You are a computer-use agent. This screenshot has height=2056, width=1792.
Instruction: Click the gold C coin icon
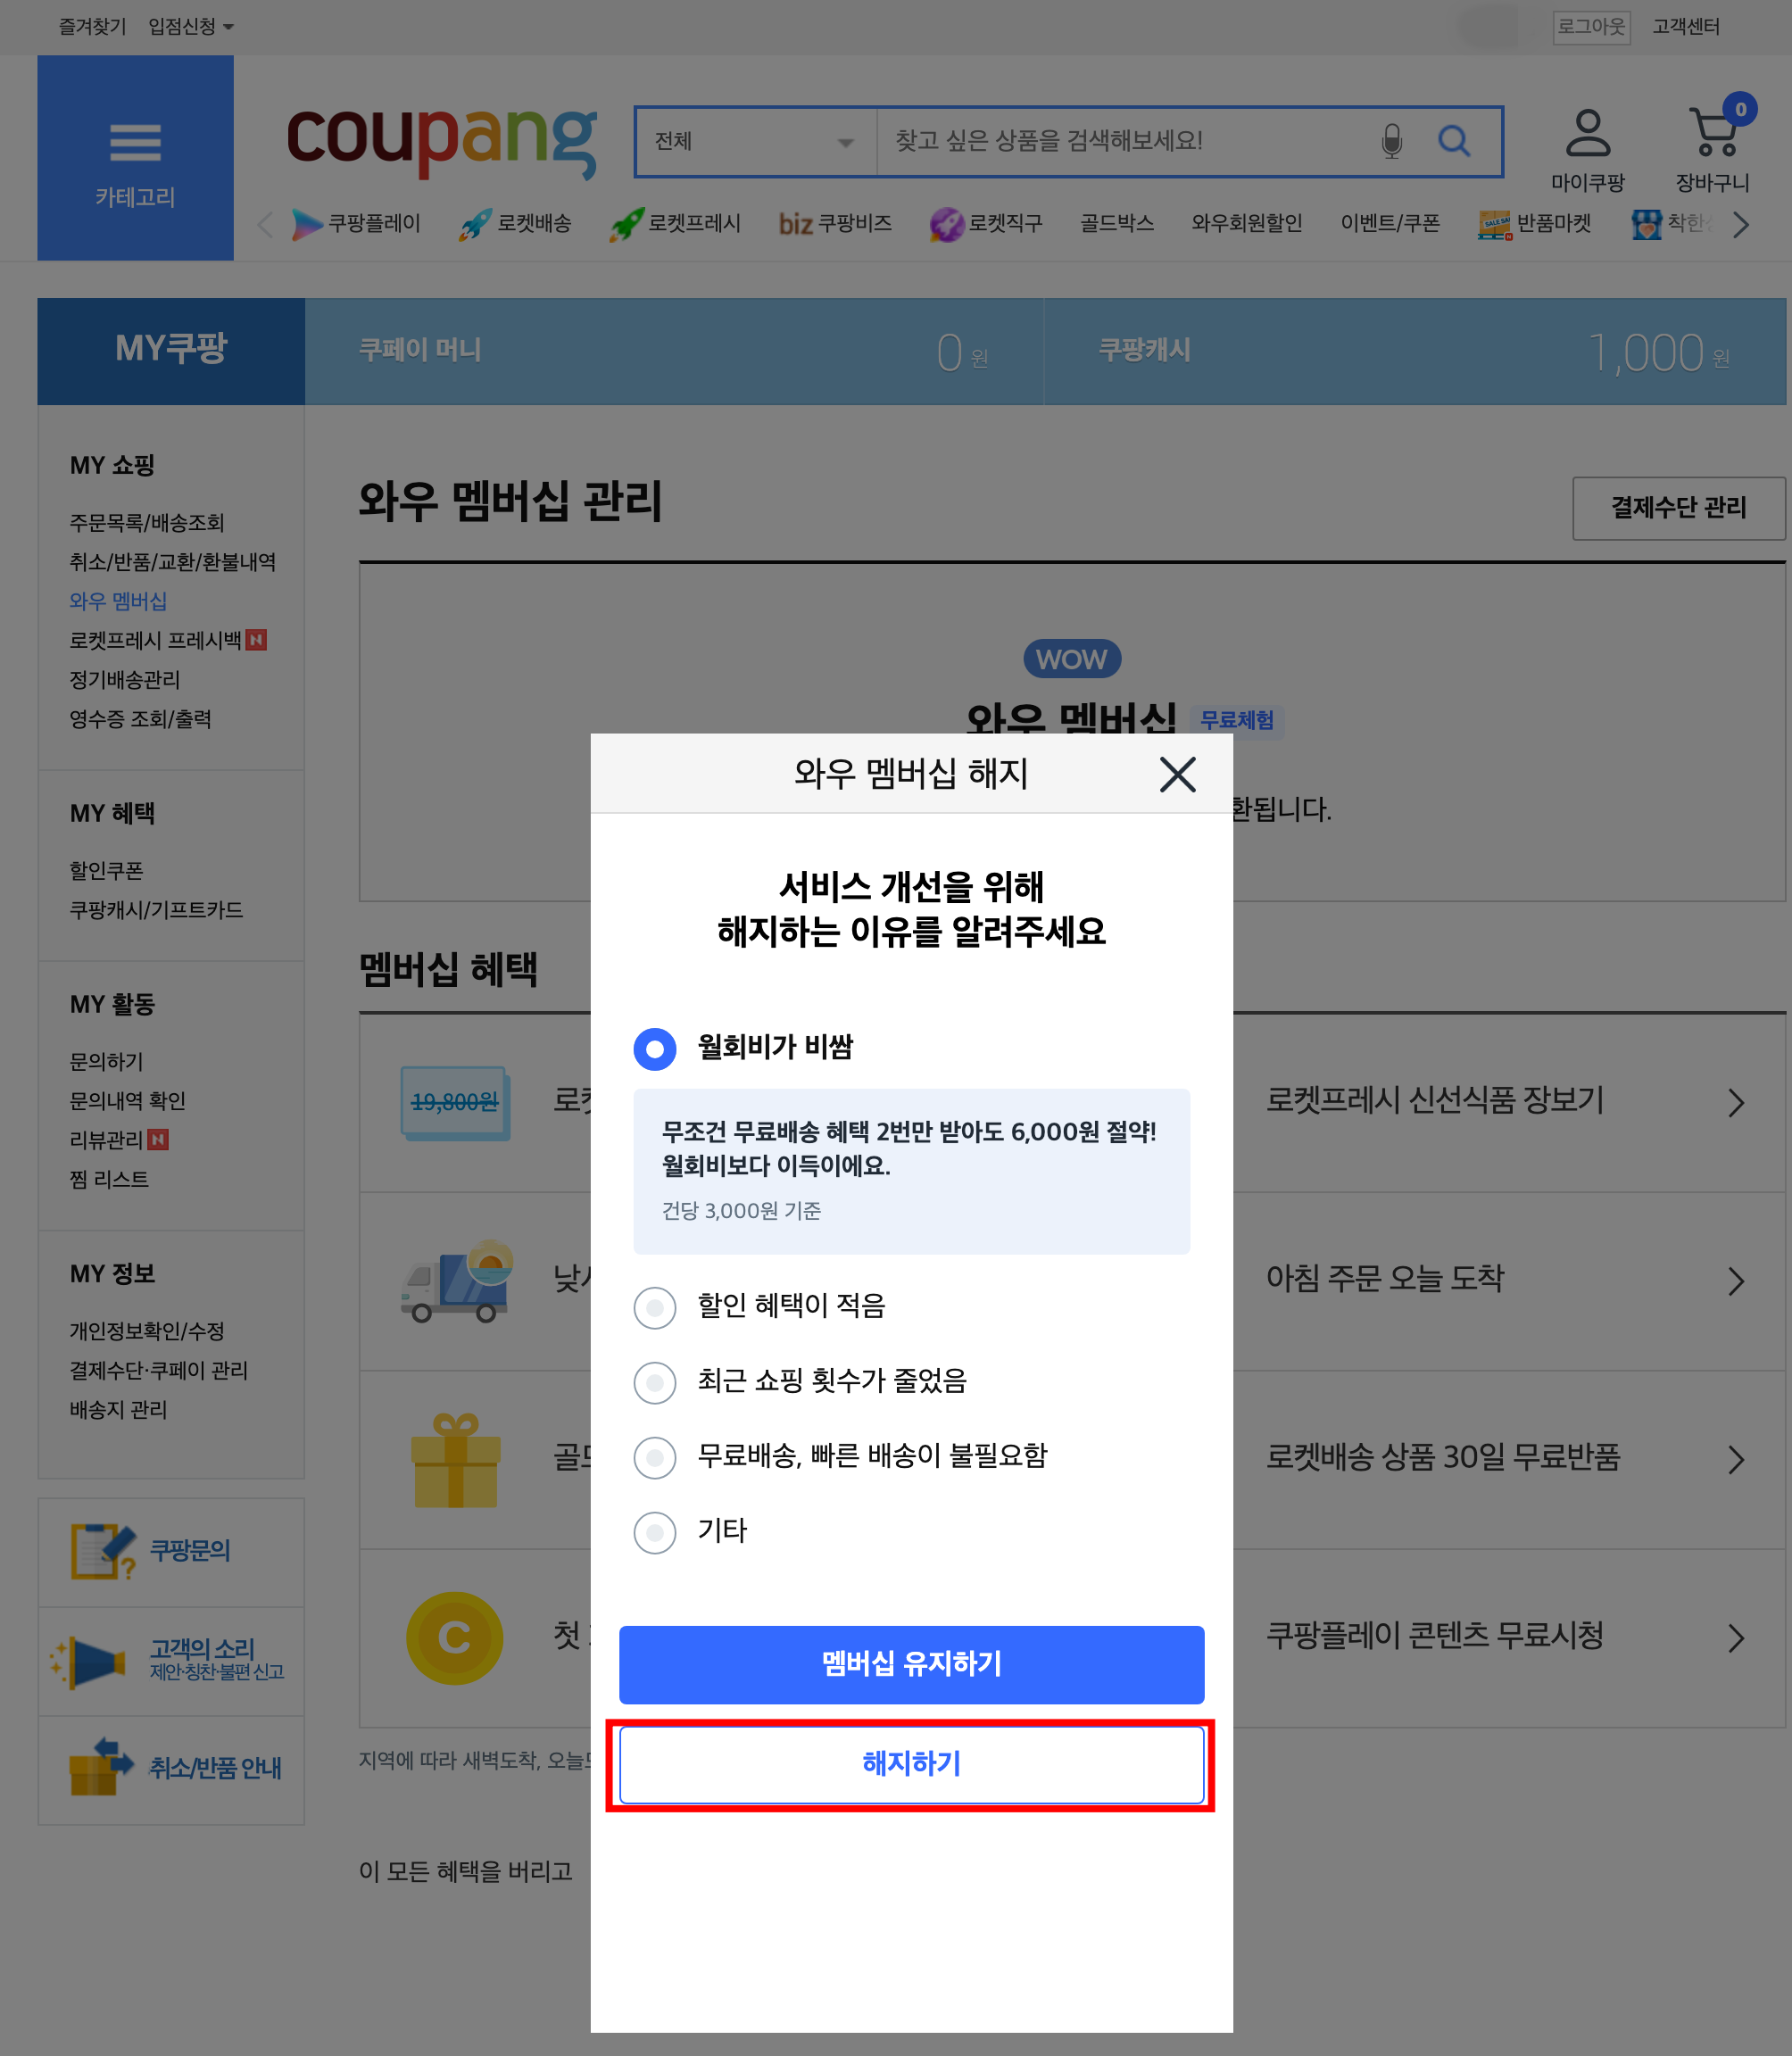[454, 1638]
